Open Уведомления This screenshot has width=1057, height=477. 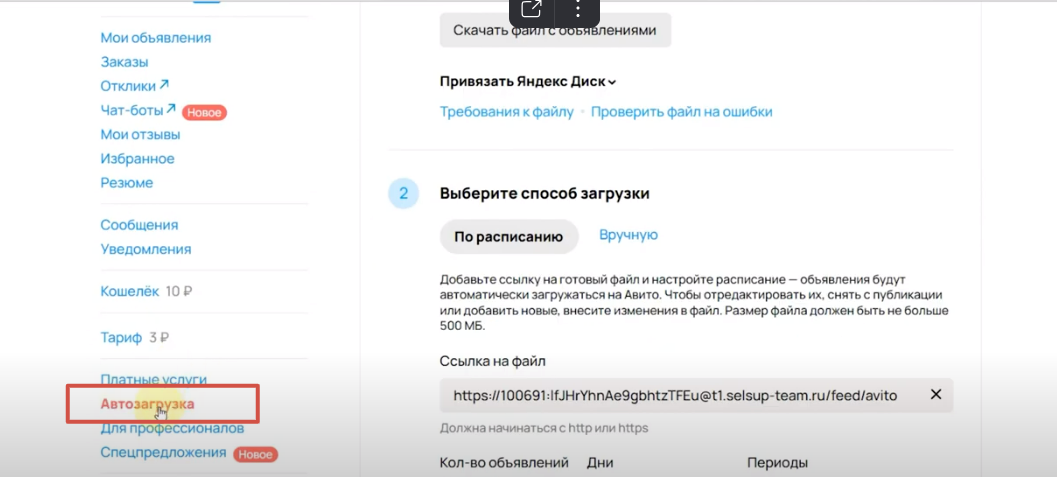click(146, 249)
